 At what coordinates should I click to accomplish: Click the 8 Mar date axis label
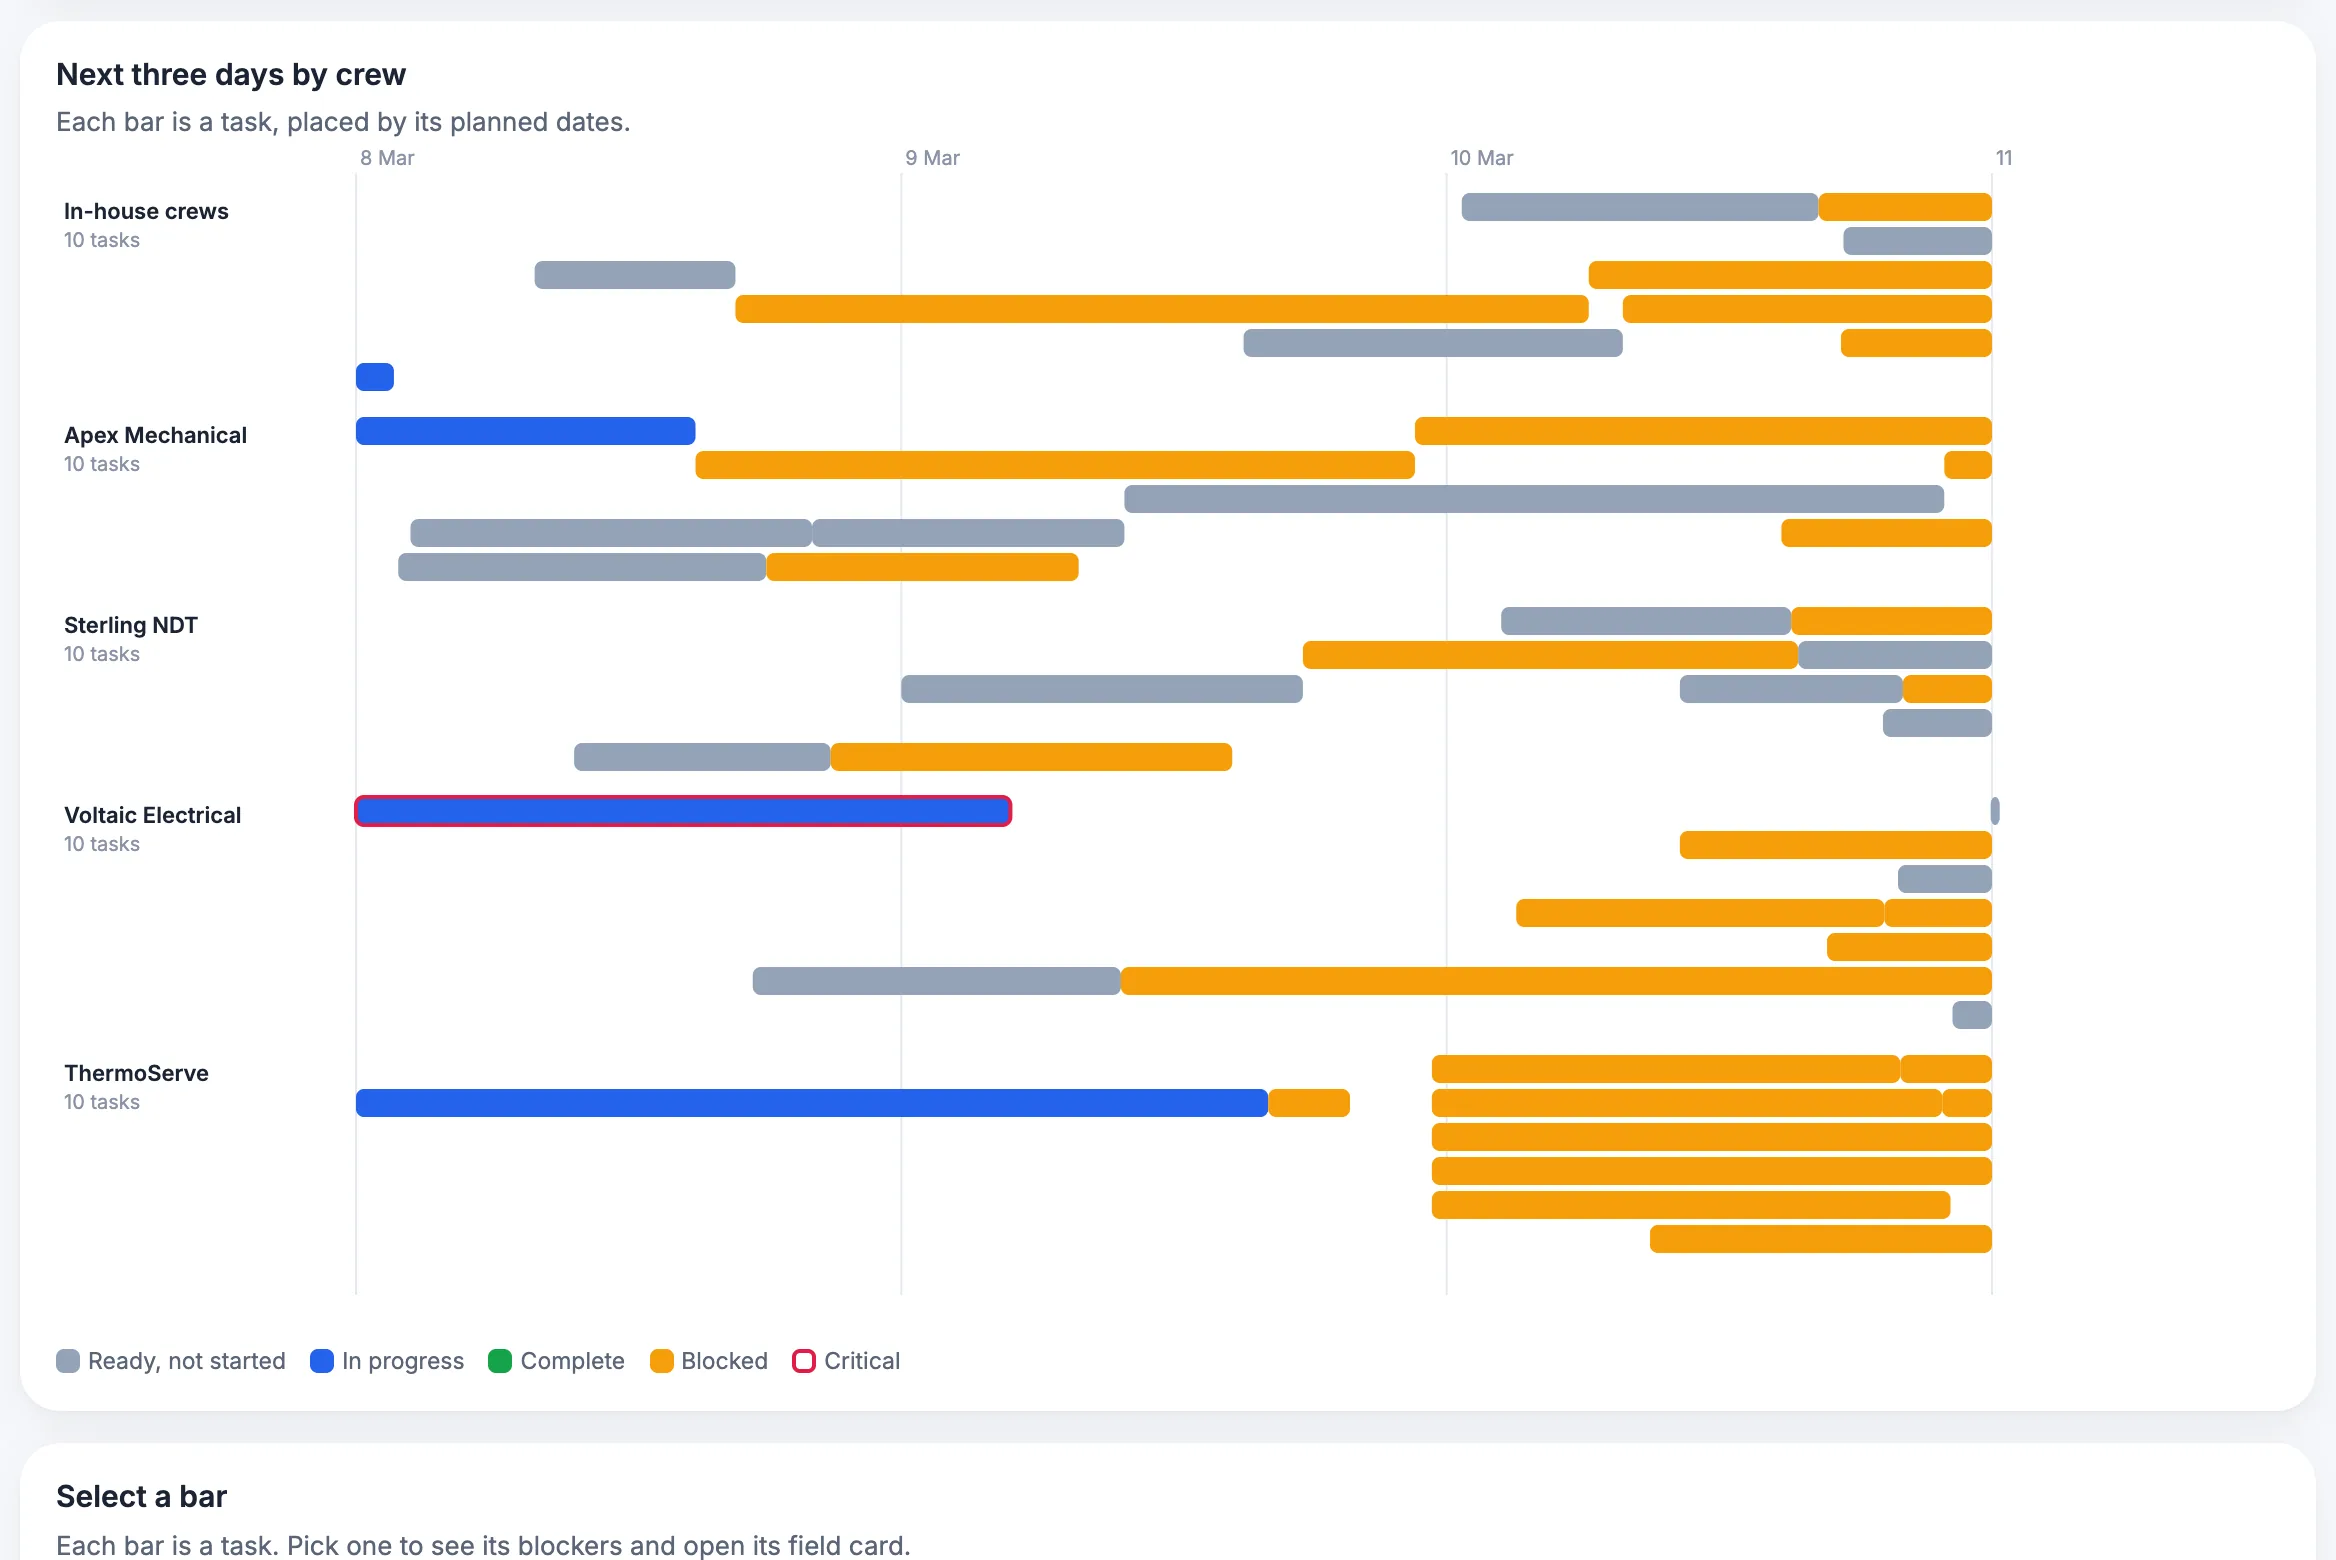387,158
